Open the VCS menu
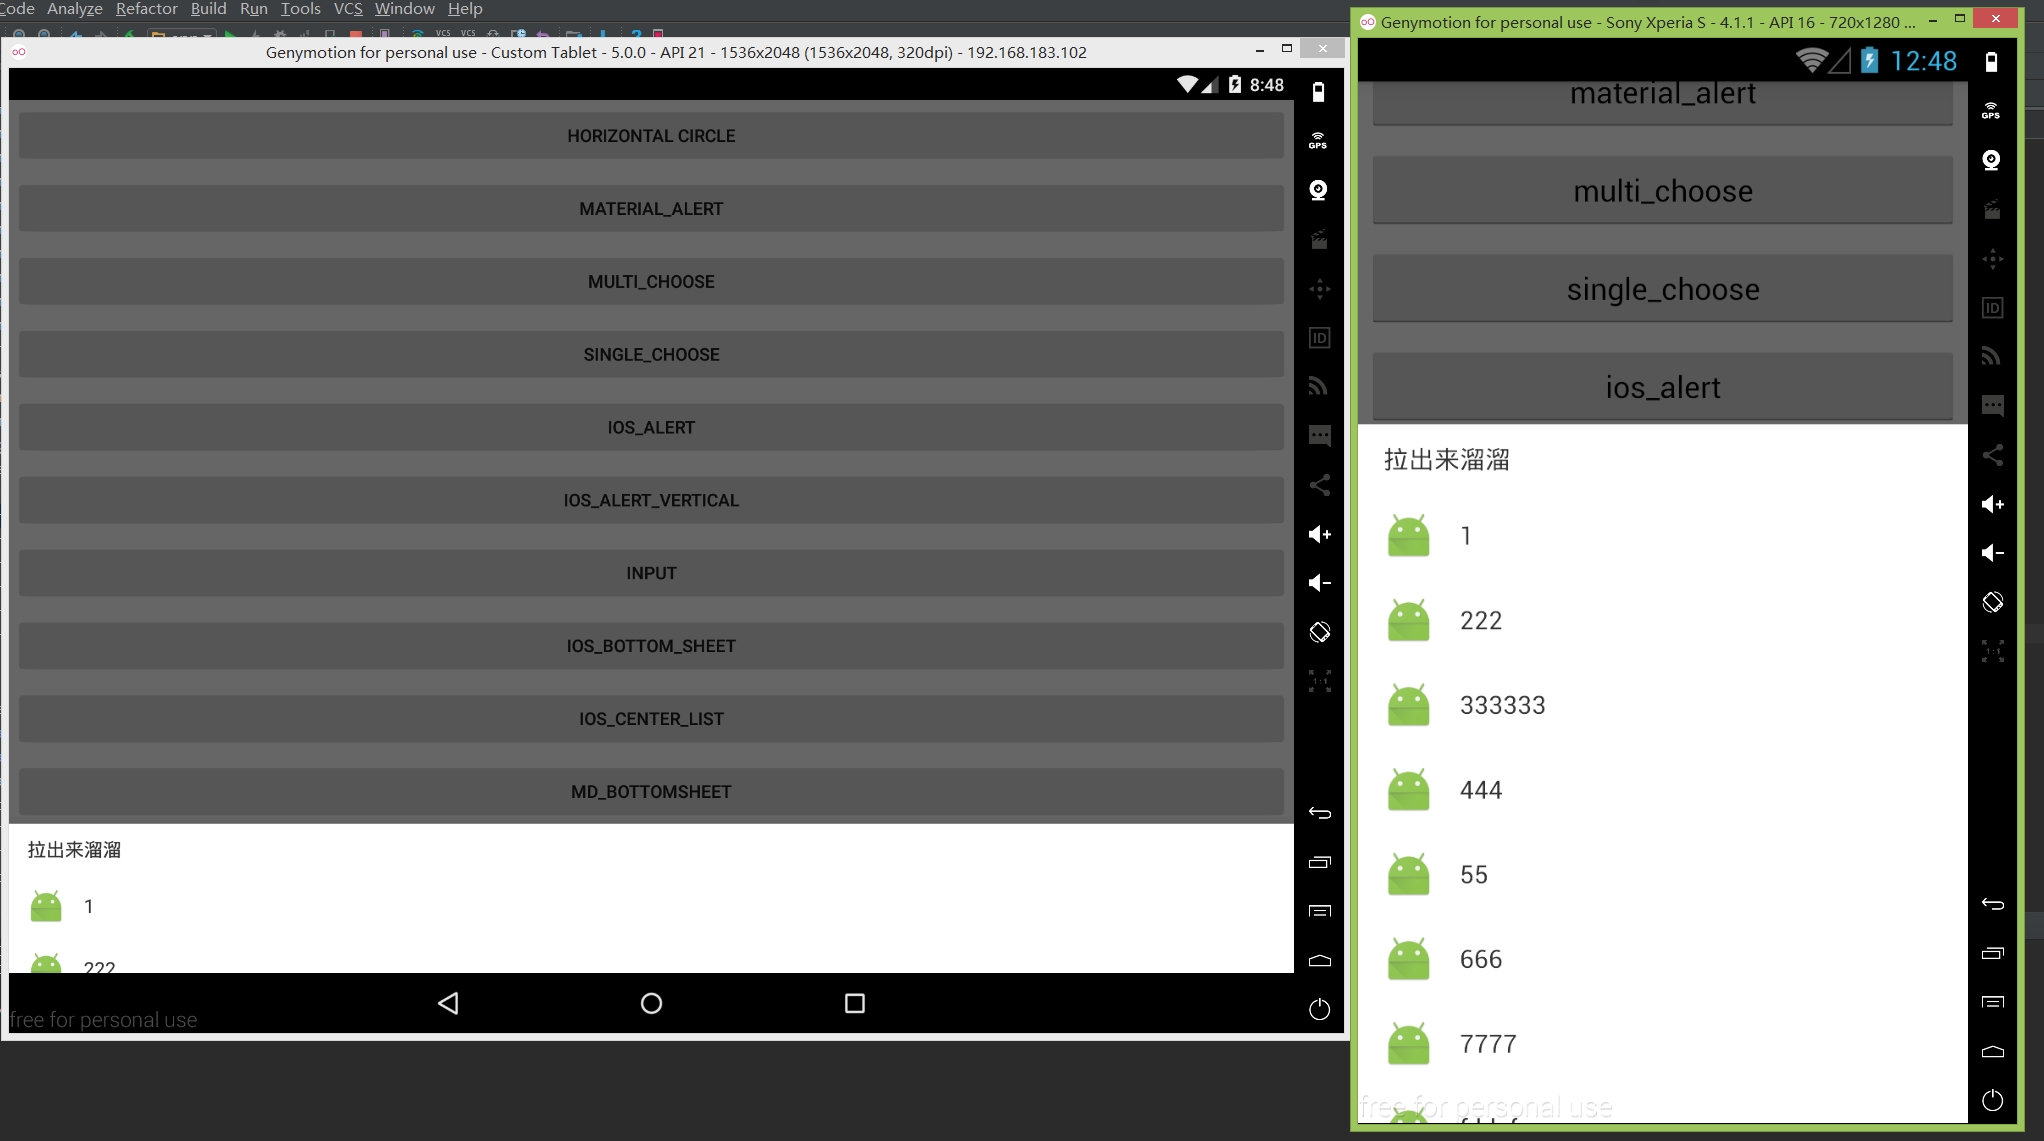 coord(347,9)
